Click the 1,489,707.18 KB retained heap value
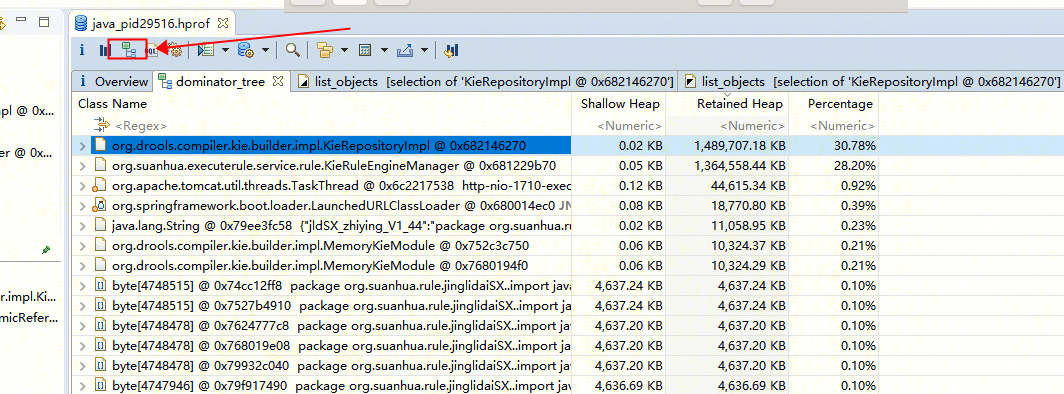This screenshot has height=394, width=1064. [740, 145]
